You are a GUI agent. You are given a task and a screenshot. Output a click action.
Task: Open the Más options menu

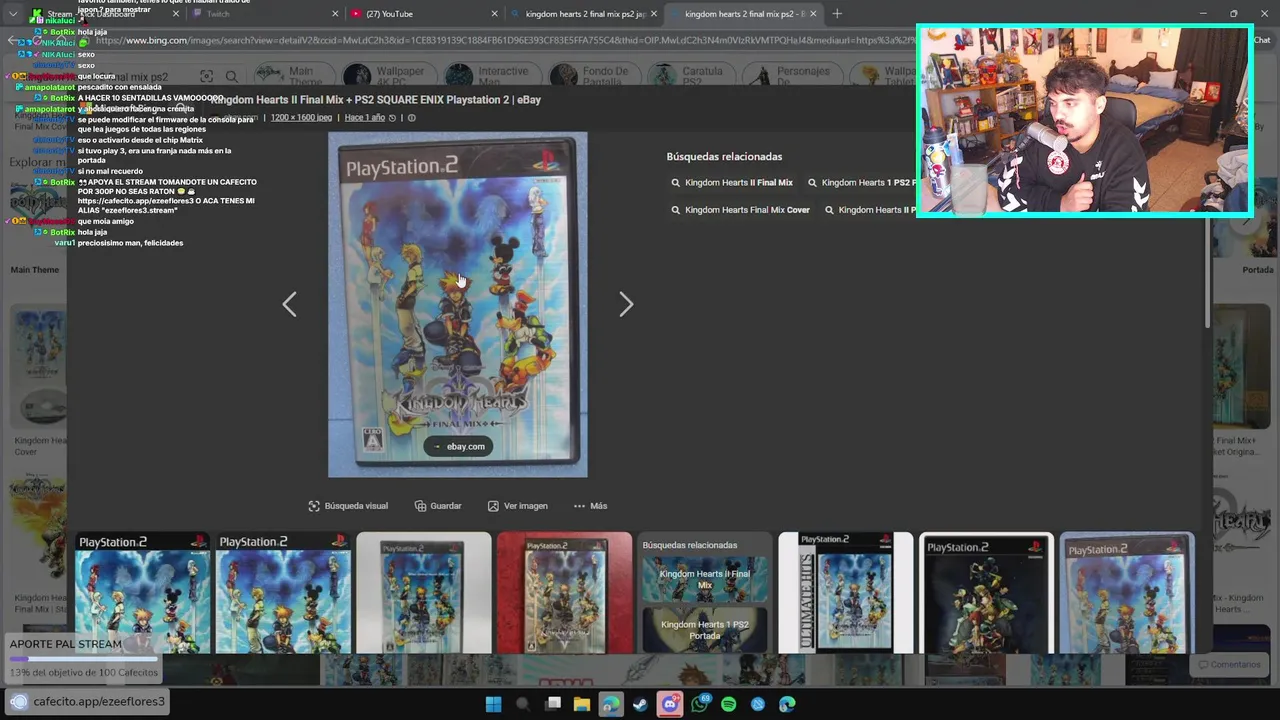pyautogui.click(x=590, y=506)
